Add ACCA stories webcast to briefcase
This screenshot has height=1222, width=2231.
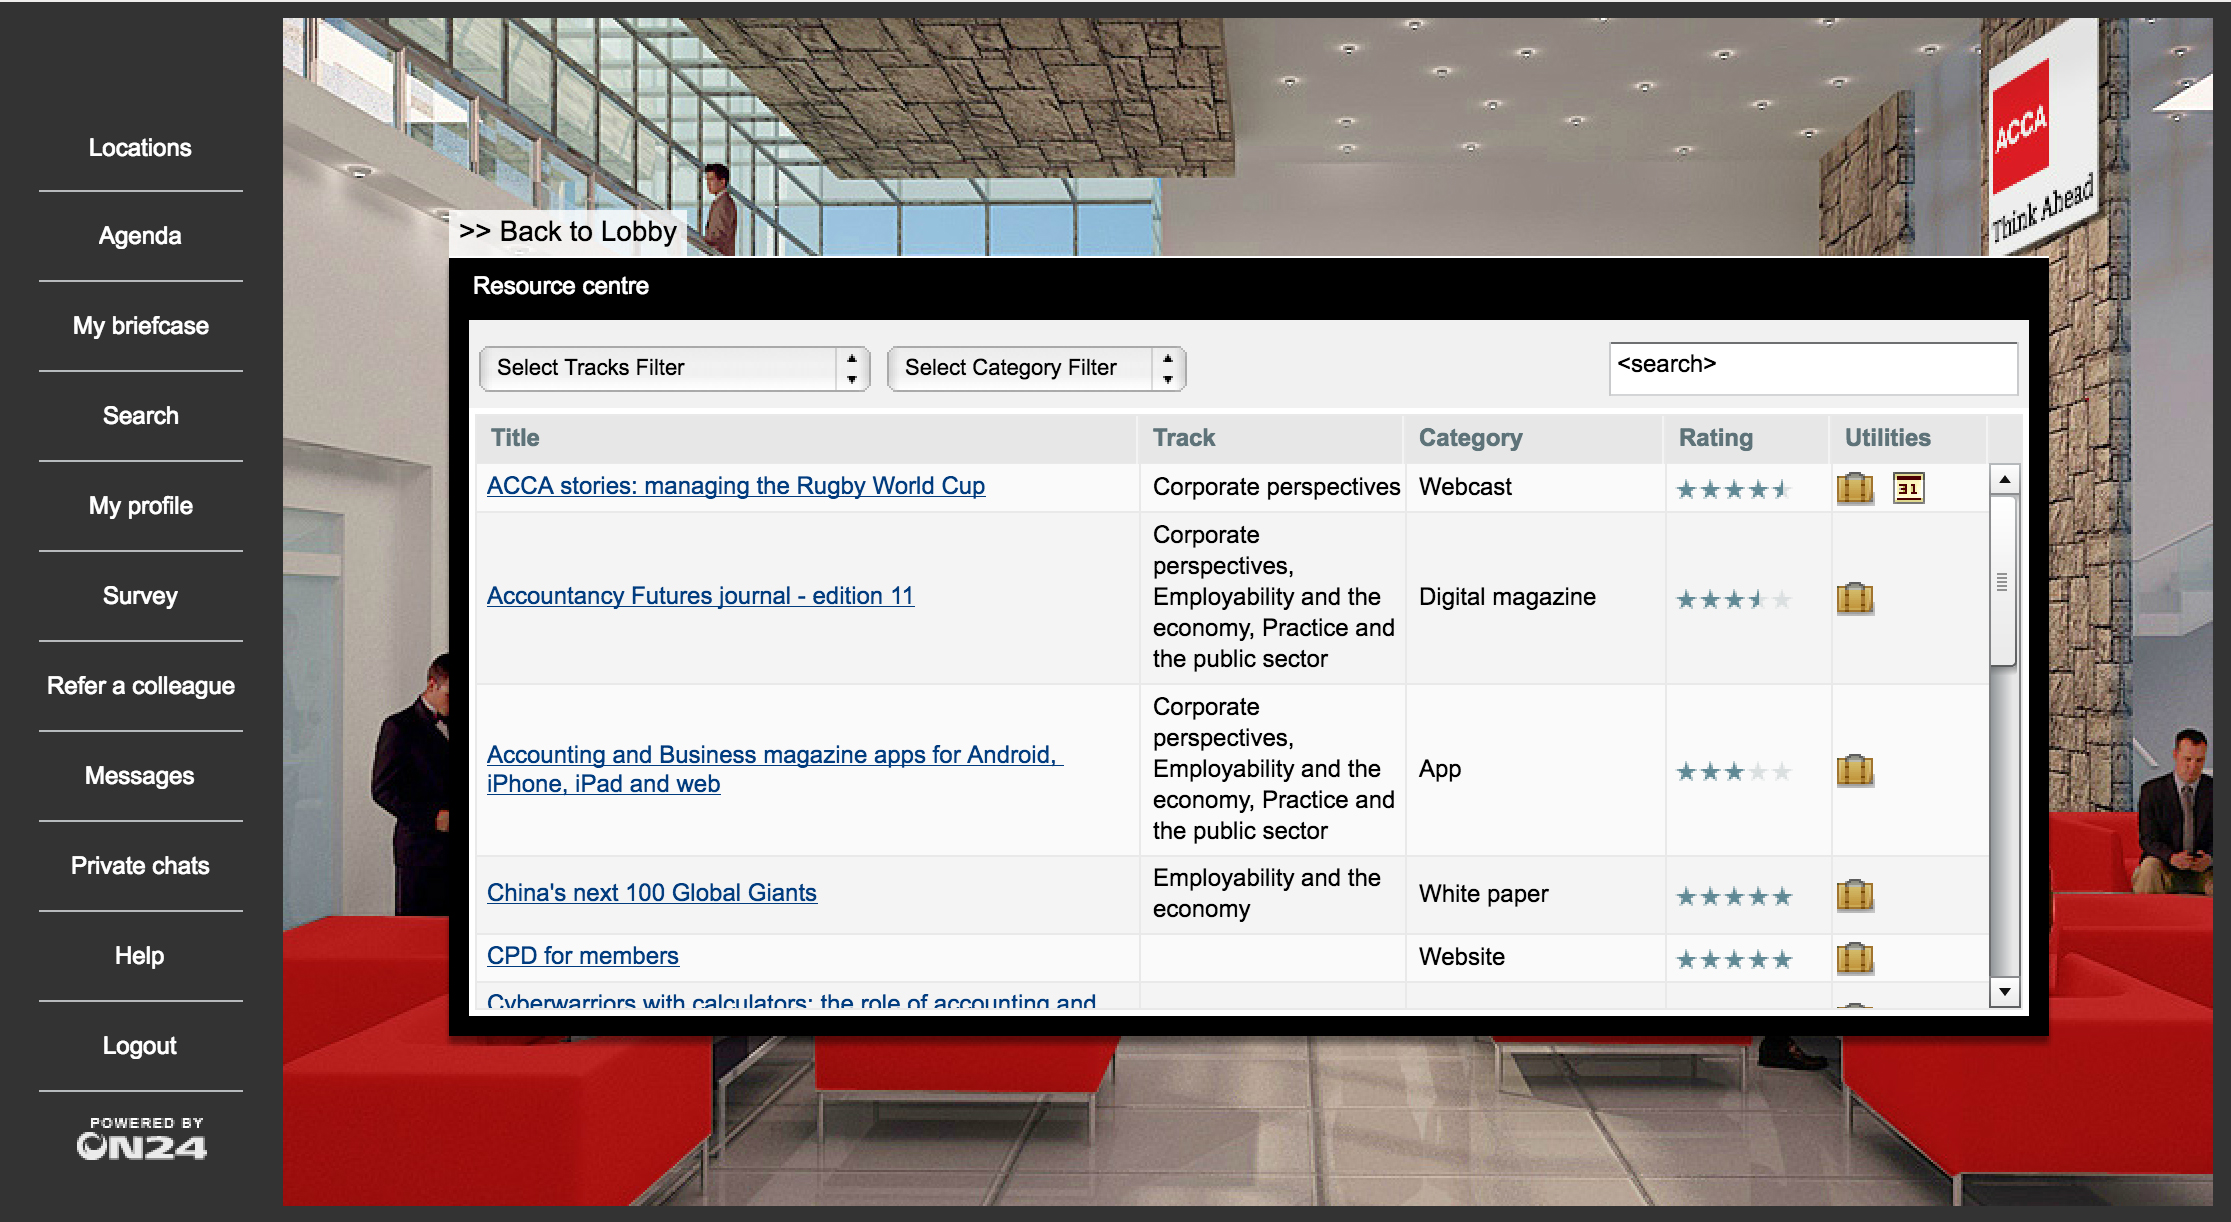click(1855, 488)
